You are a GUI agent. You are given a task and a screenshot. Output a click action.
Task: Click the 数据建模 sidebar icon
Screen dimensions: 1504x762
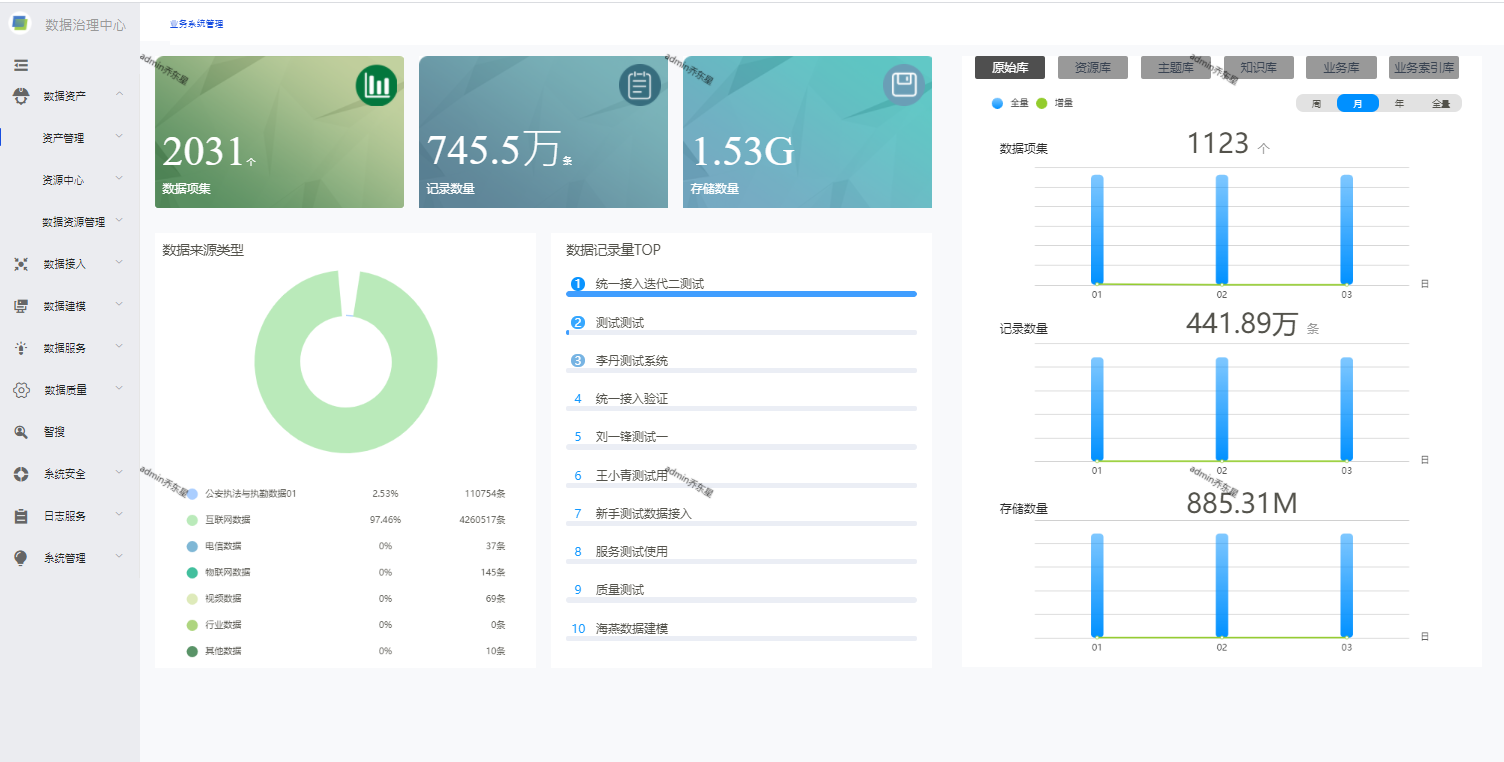tap(21, 306)
